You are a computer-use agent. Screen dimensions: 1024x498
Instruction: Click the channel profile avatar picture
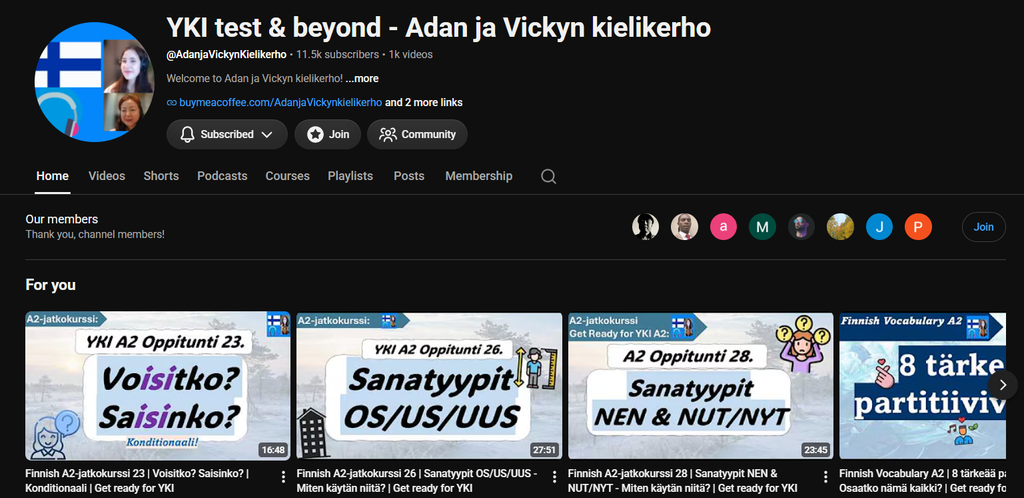[x=95, y=82]
